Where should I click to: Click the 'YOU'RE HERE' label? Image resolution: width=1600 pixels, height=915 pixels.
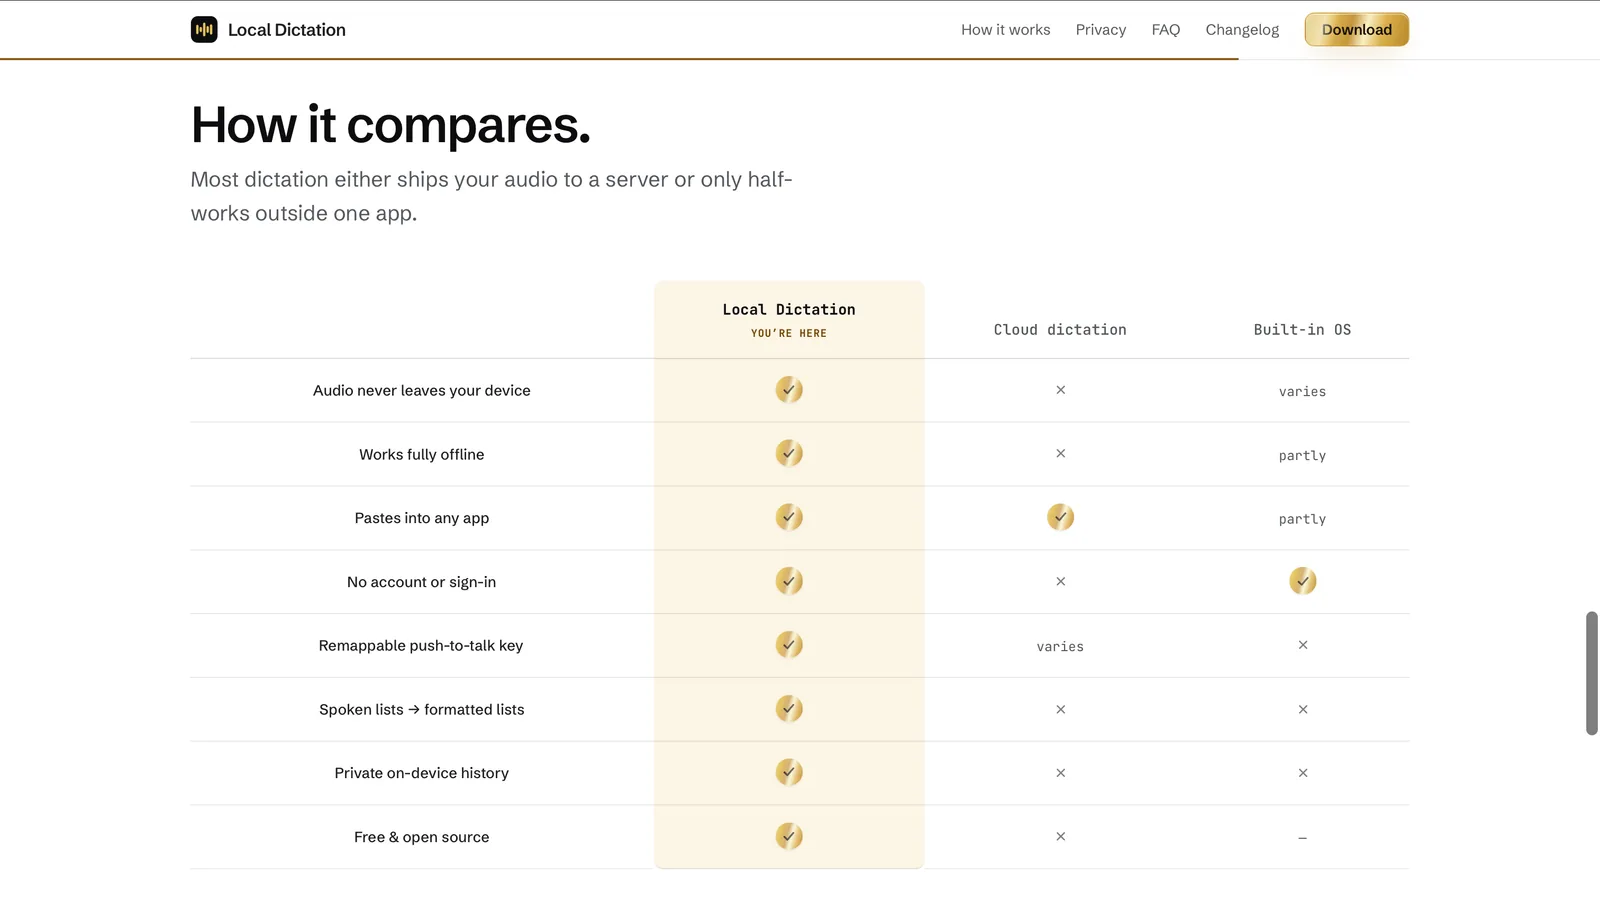click(x=789, y=334)
